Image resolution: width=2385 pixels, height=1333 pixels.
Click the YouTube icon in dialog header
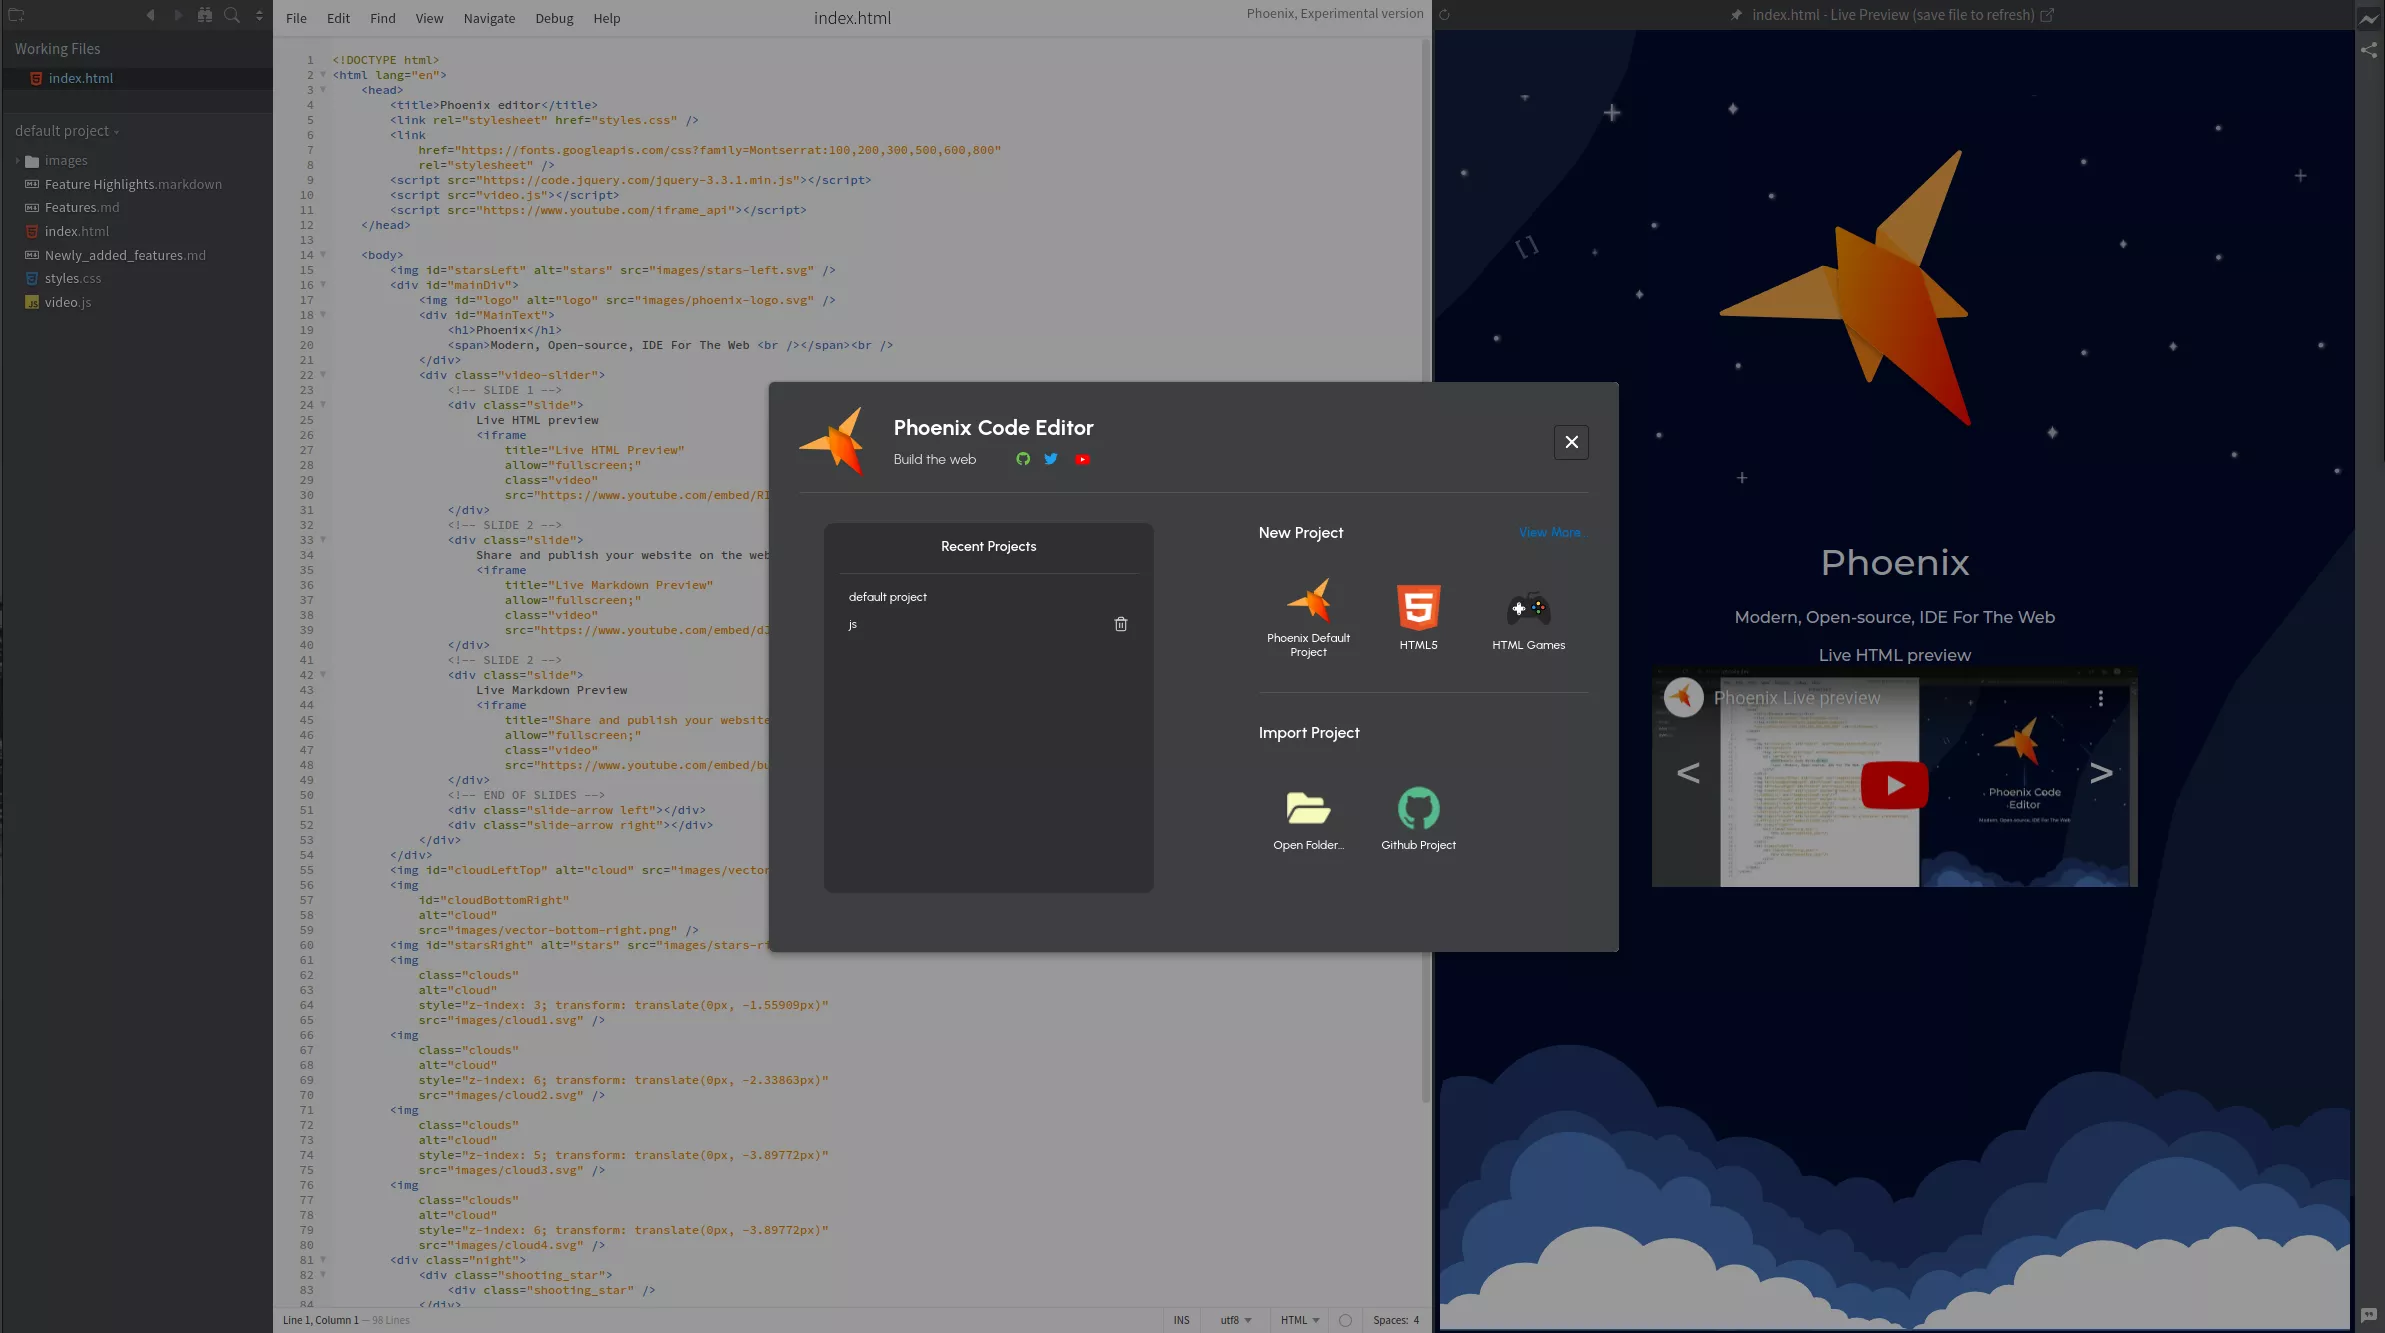[1082, 459]
